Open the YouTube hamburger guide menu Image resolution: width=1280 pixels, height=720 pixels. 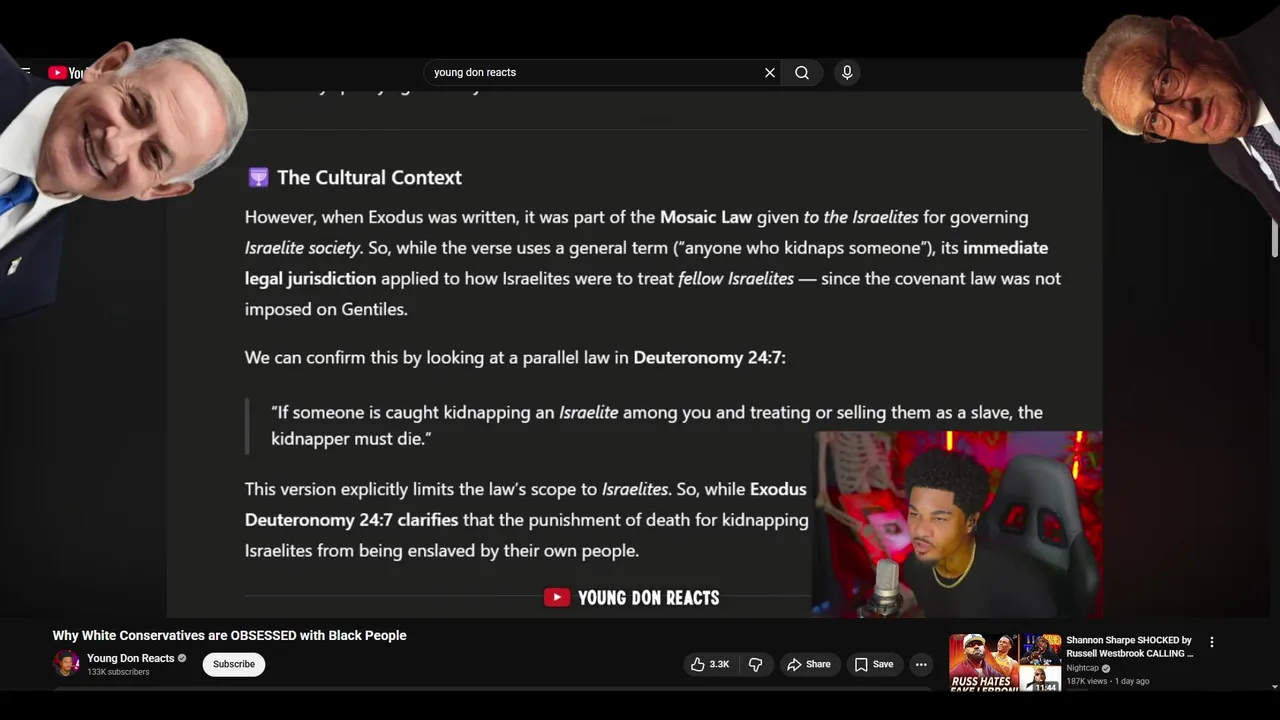pyautogui.click(x=25, y=72)
